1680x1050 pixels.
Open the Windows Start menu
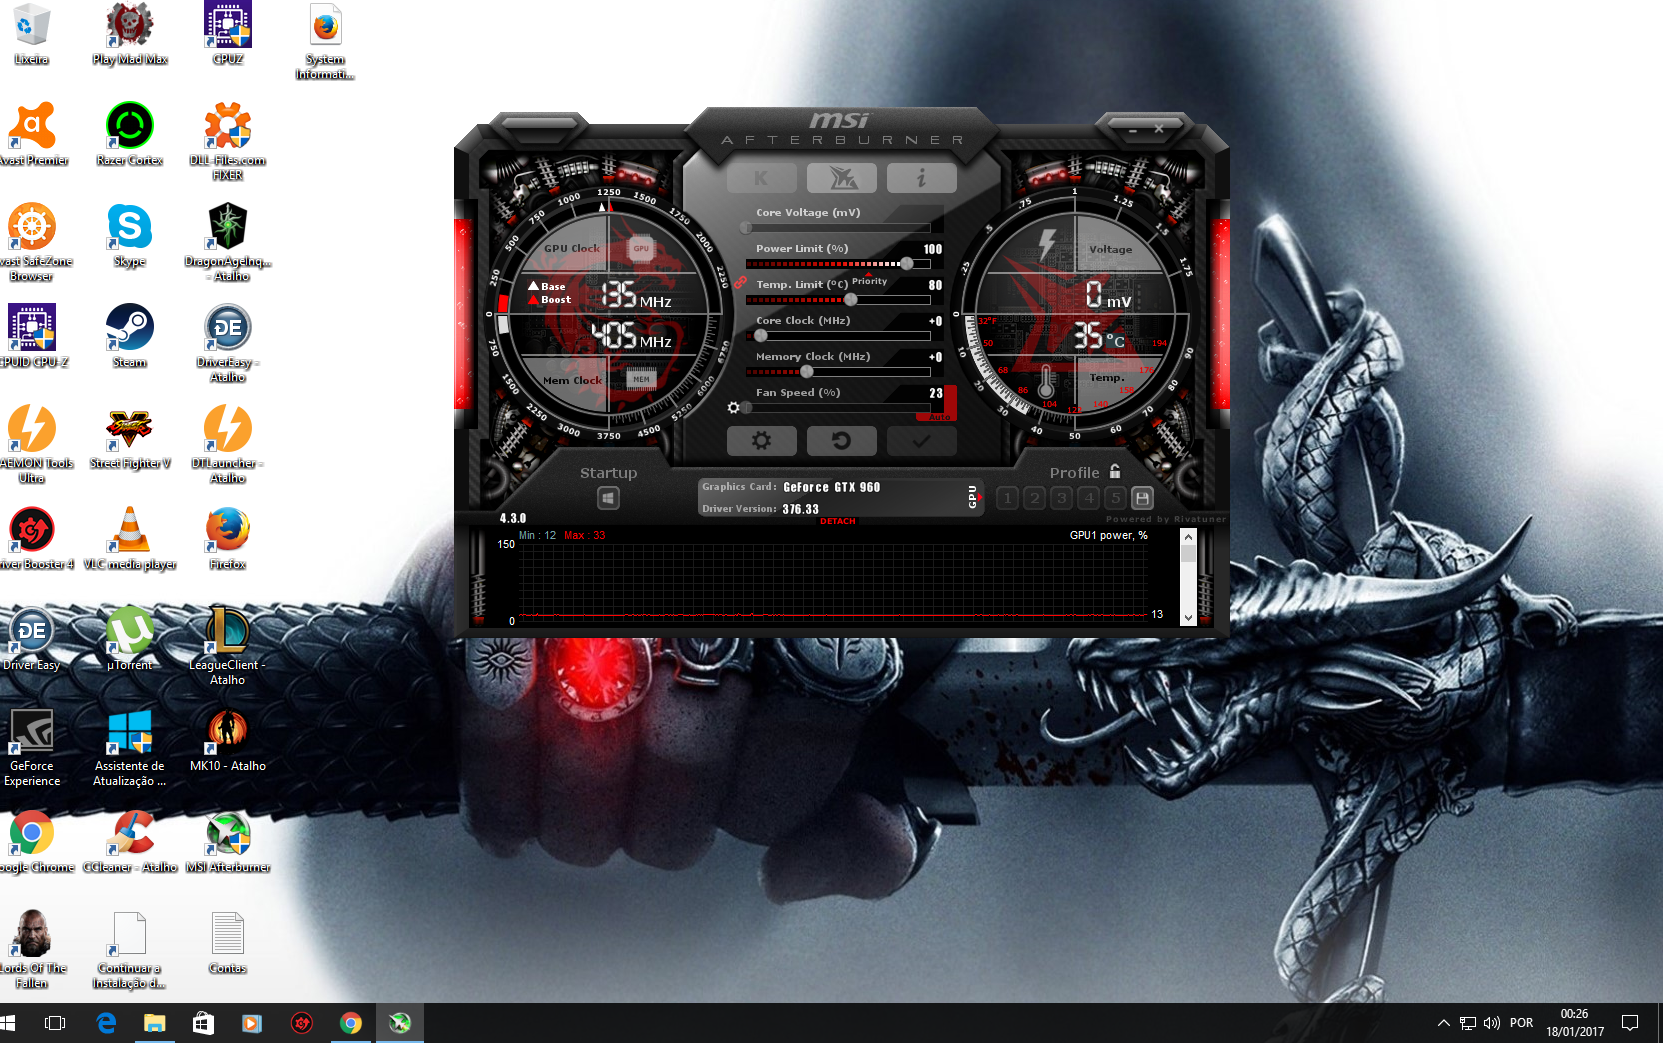8,1022
